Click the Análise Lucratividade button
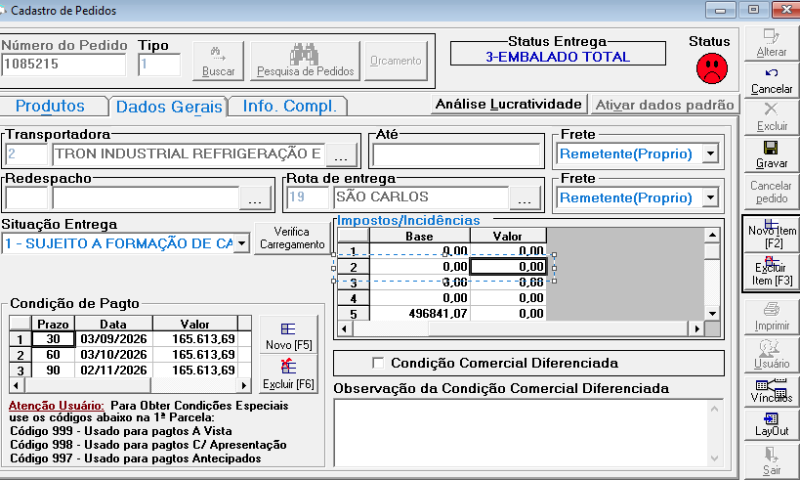 509,104
